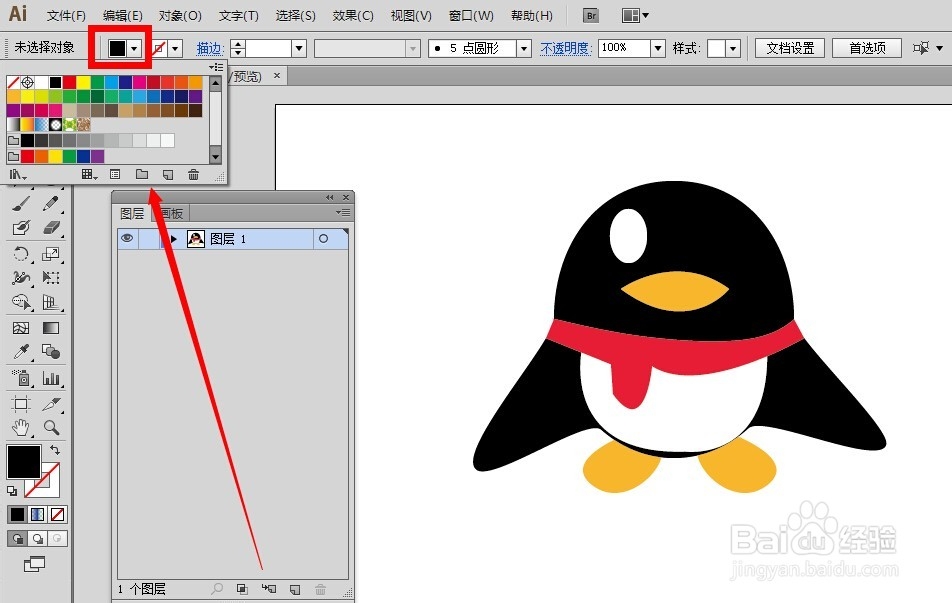The image size is (952, 603).
Task: Select the Blob Brush tool
Action: (21, 228)
